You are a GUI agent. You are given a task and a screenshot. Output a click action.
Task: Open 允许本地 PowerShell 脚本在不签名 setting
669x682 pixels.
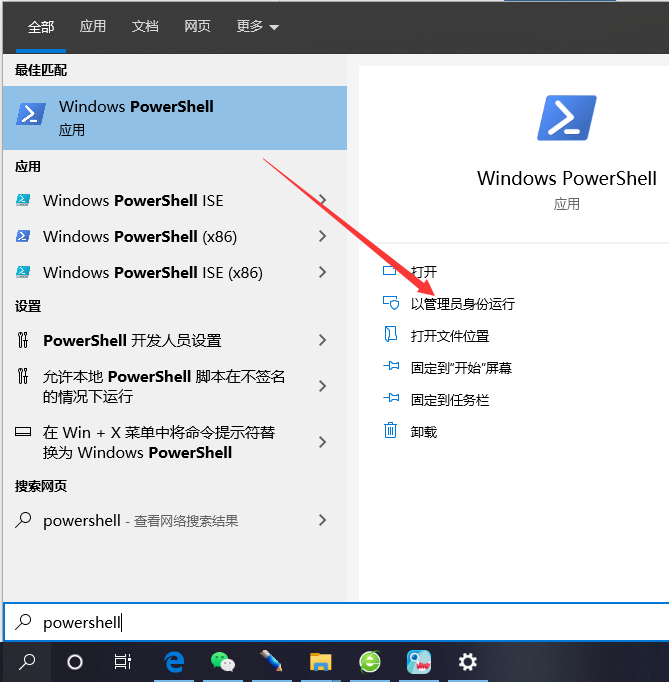coord(175,386)
